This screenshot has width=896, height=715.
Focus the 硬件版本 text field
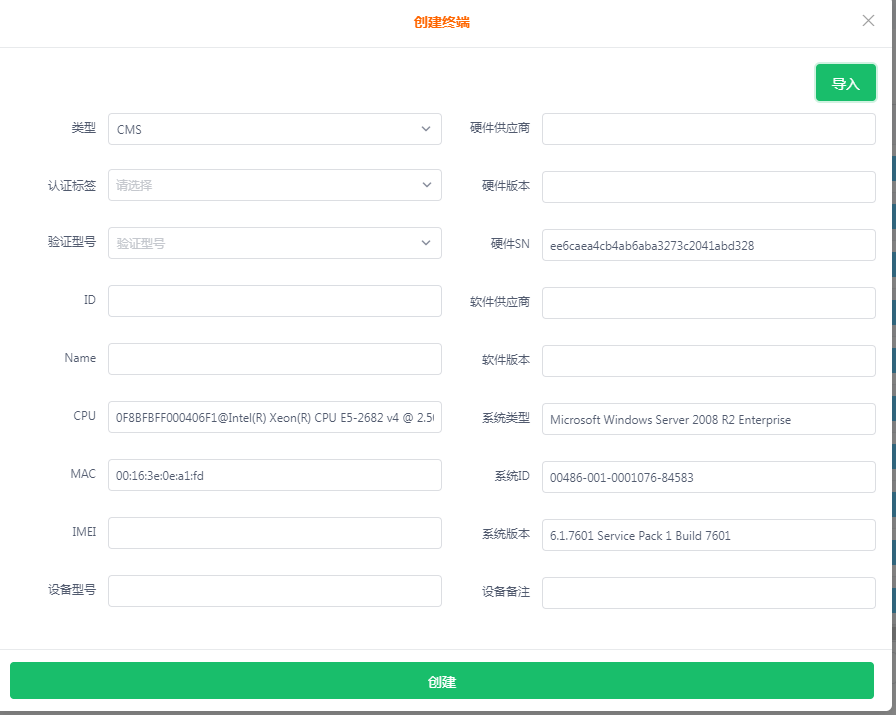click(x=708, y=187)
